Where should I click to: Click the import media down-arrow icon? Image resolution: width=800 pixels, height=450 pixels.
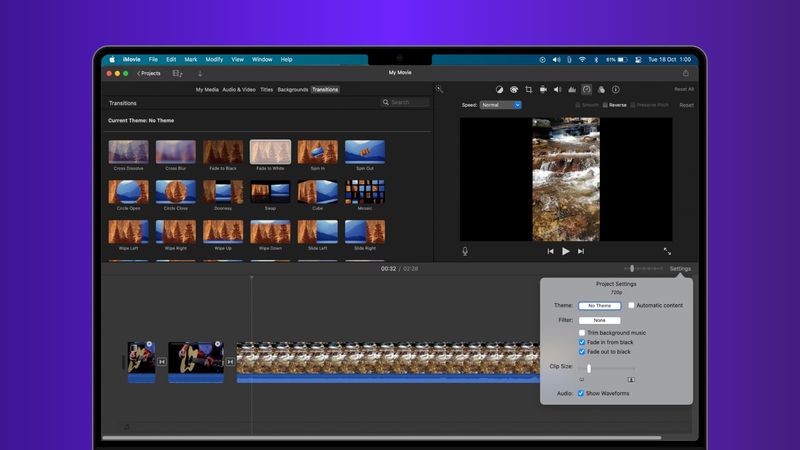pyautogui.click(x=200, y=73)
